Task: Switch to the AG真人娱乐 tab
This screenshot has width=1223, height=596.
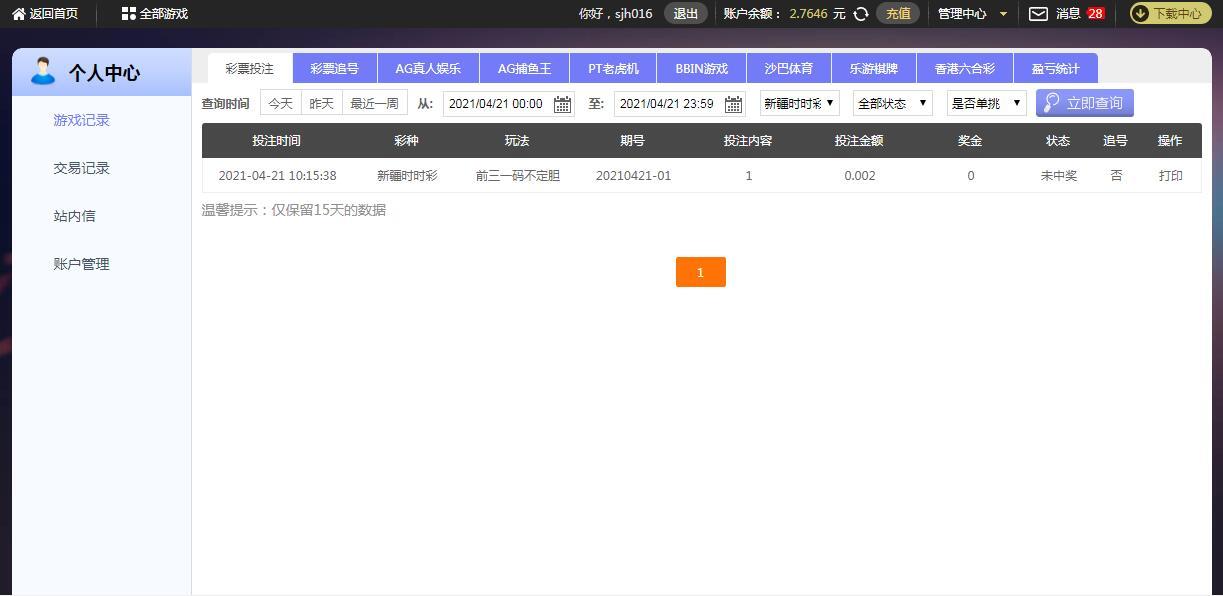Action: pyautogui.click(x=428, y=69)
